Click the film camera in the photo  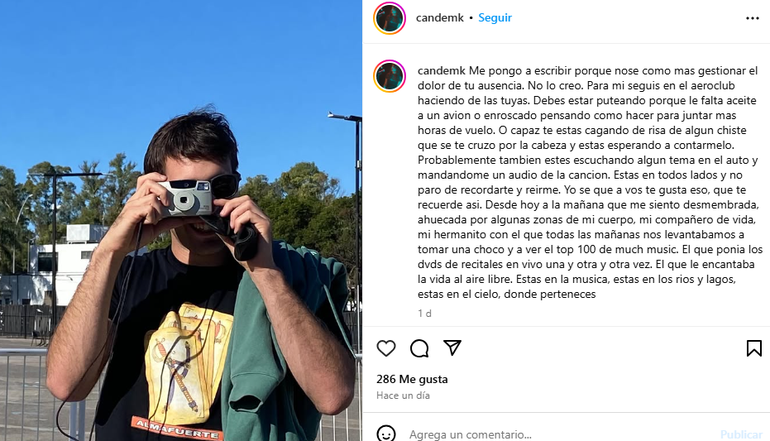click(185, 197)
